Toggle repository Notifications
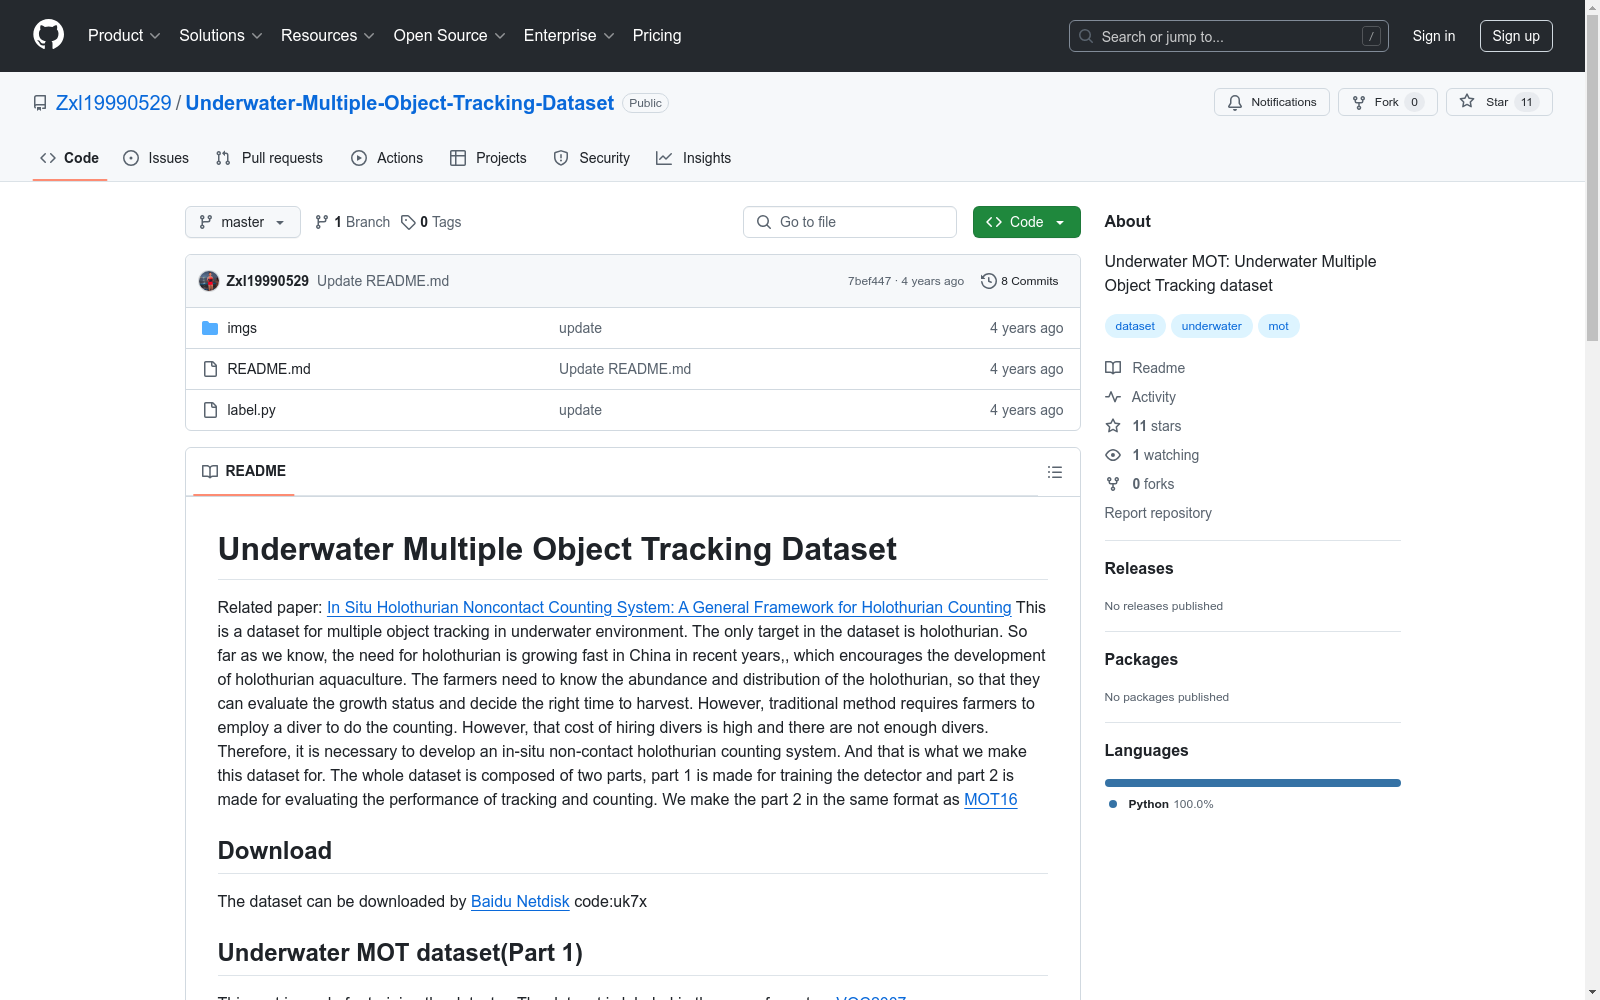1600x1000 pixels. click(x=1271, y=101)
